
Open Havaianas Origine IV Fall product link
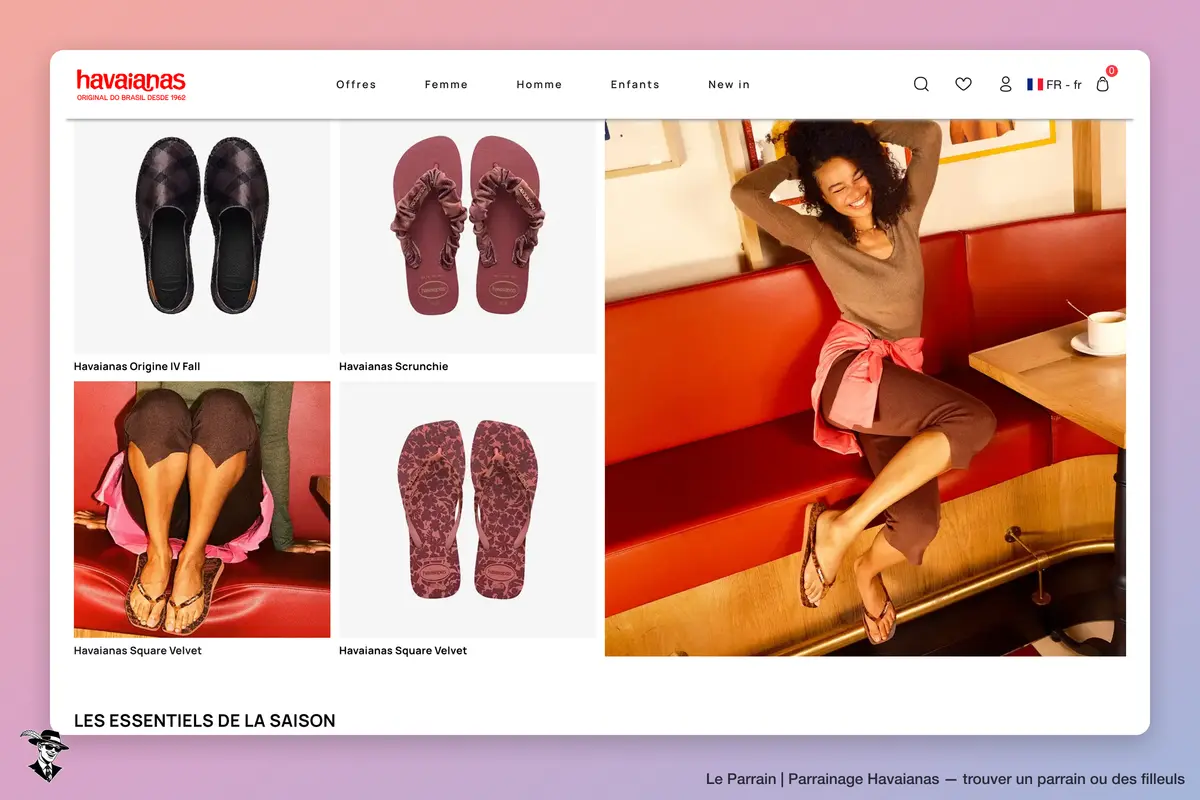coord(137,367)
